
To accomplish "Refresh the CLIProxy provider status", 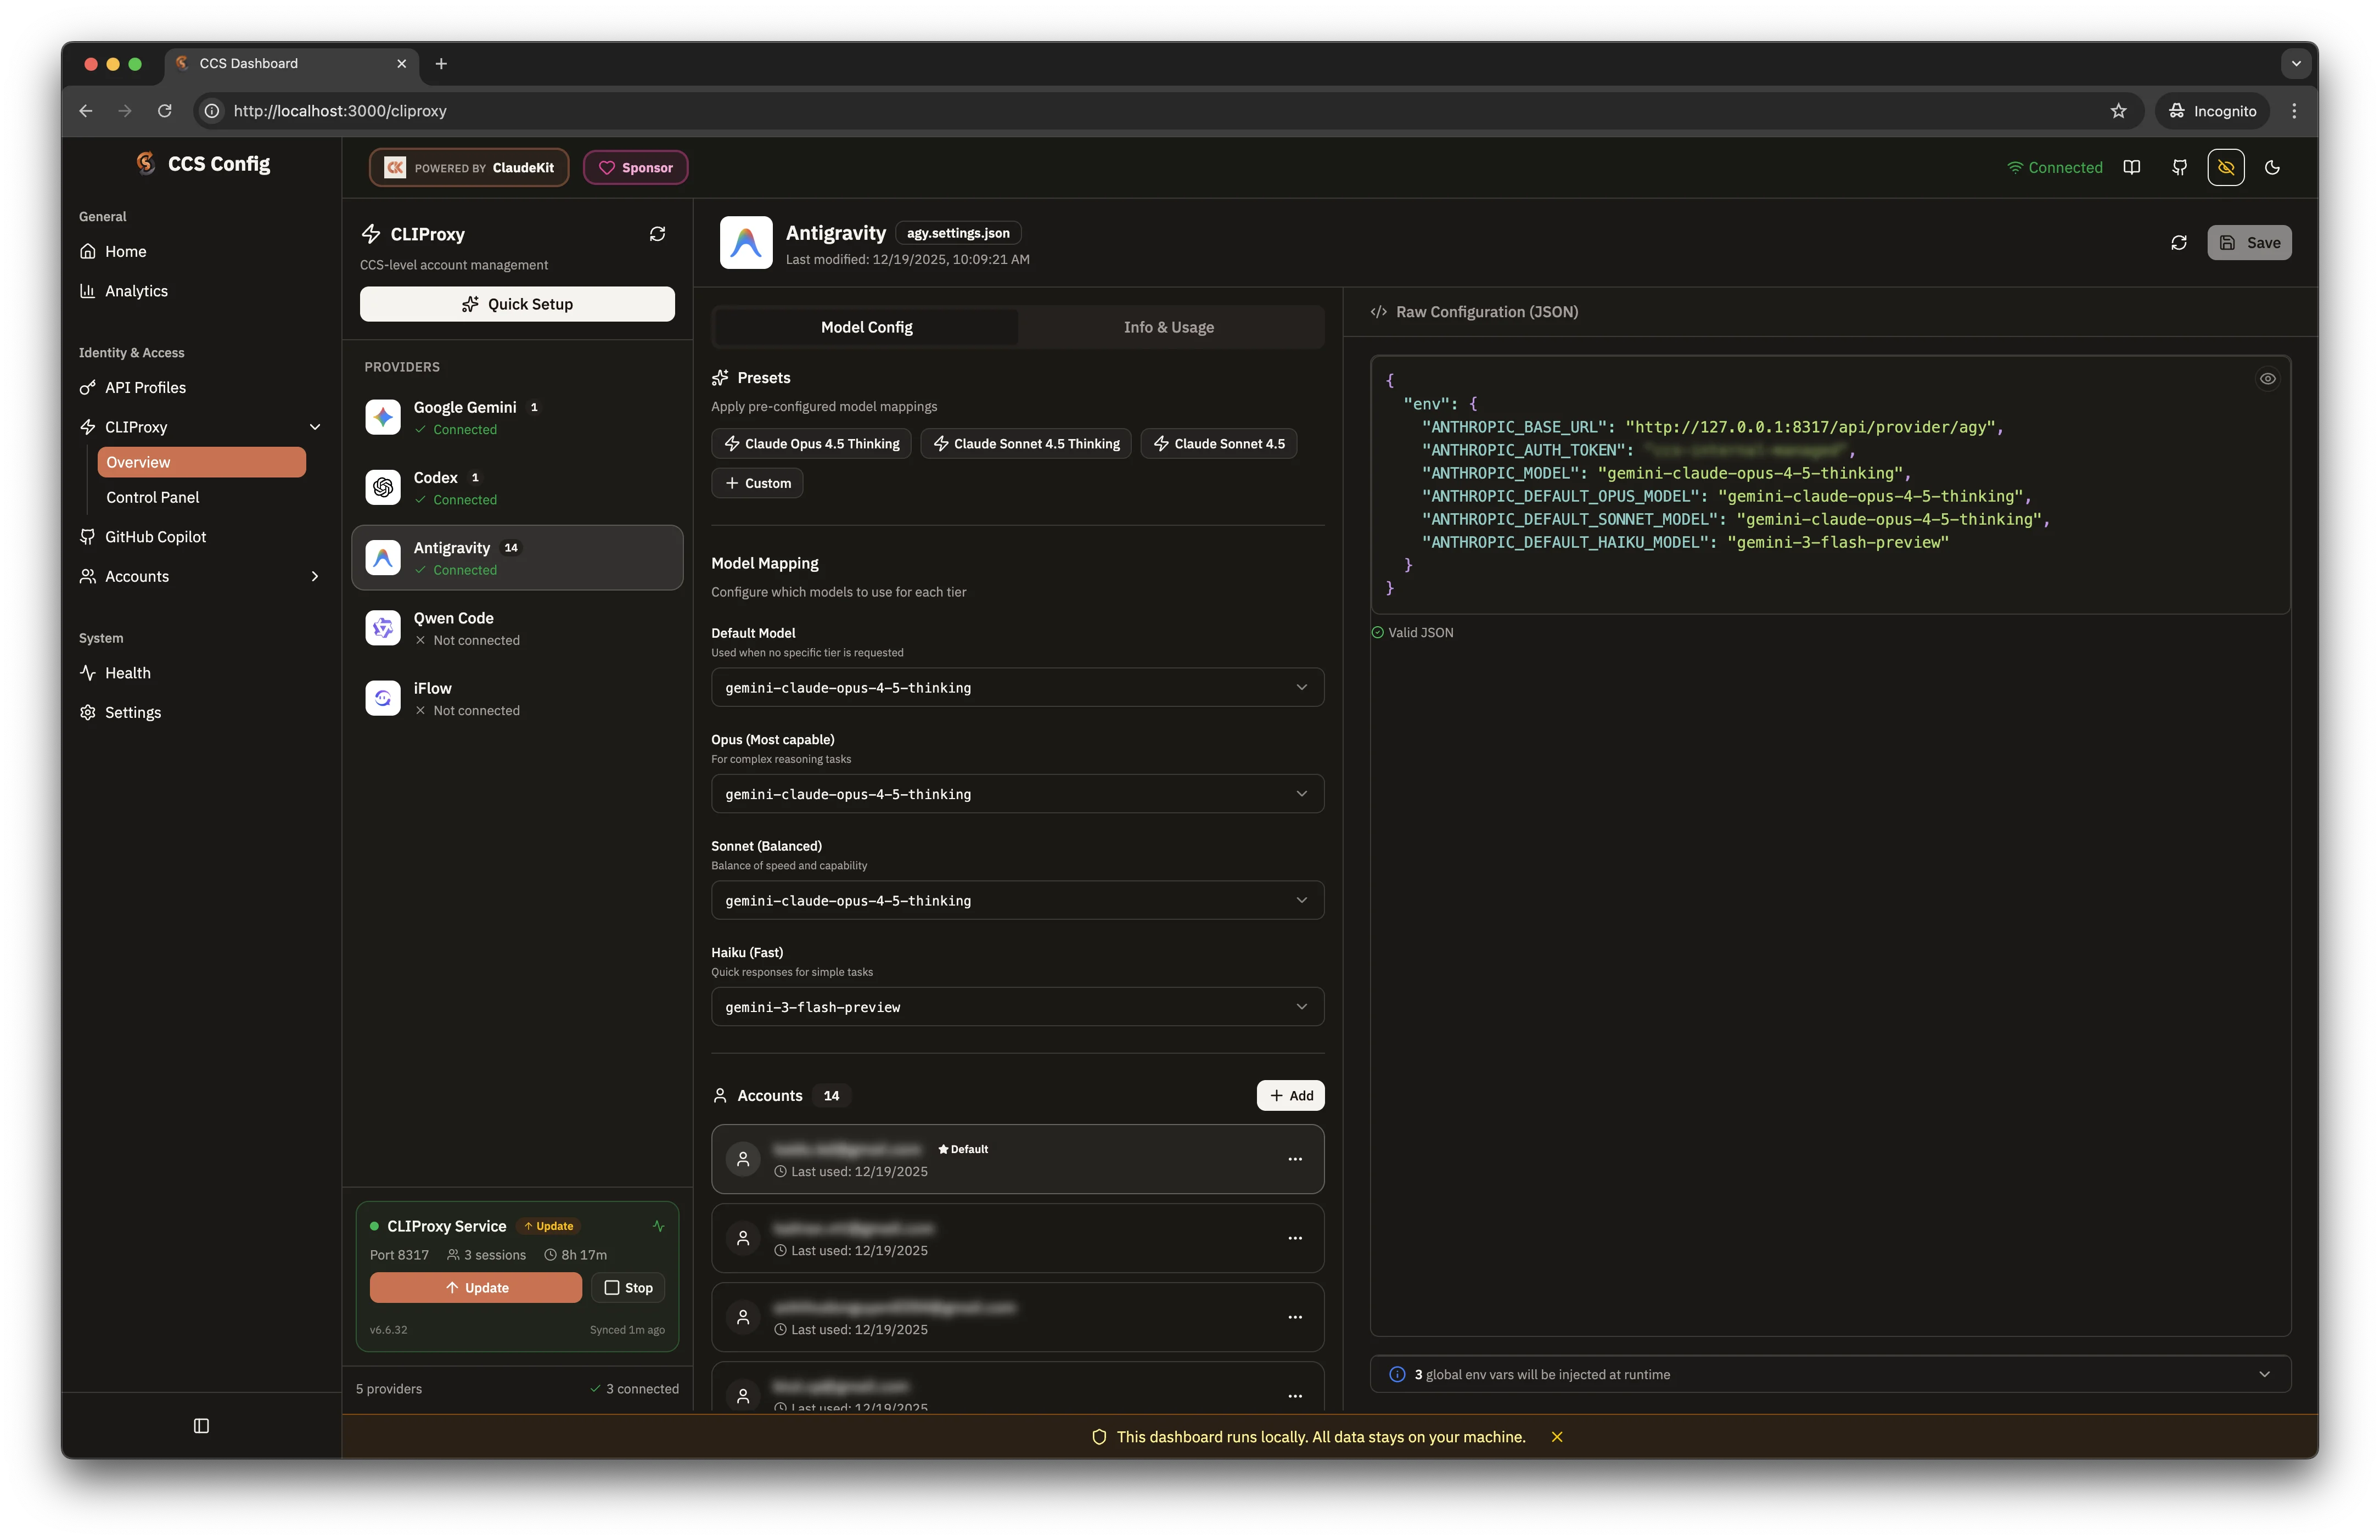I will point(658,233).
